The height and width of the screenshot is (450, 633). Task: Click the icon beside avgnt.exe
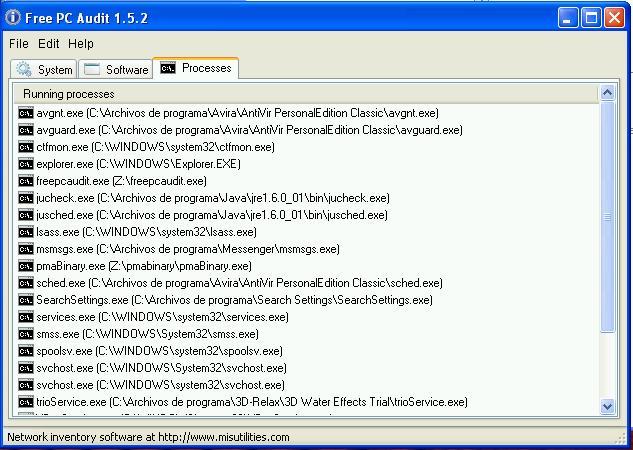point(26,113)
